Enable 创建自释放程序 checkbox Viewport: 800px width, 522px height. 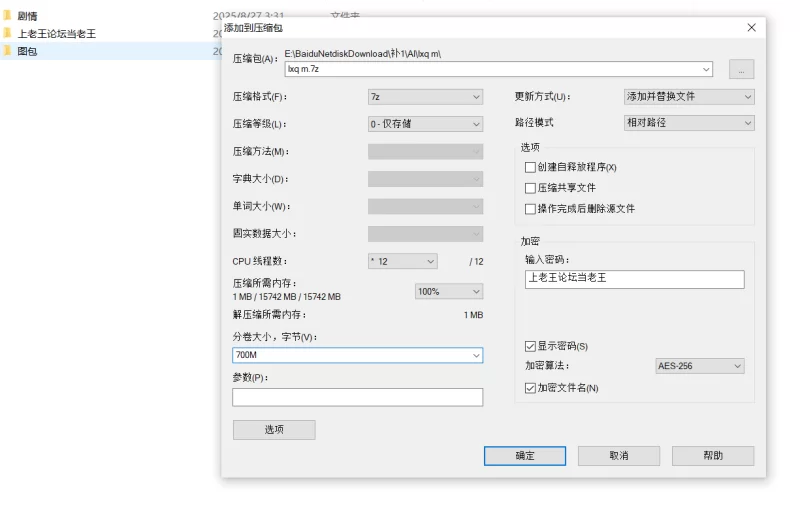click(x=530, y=167)
